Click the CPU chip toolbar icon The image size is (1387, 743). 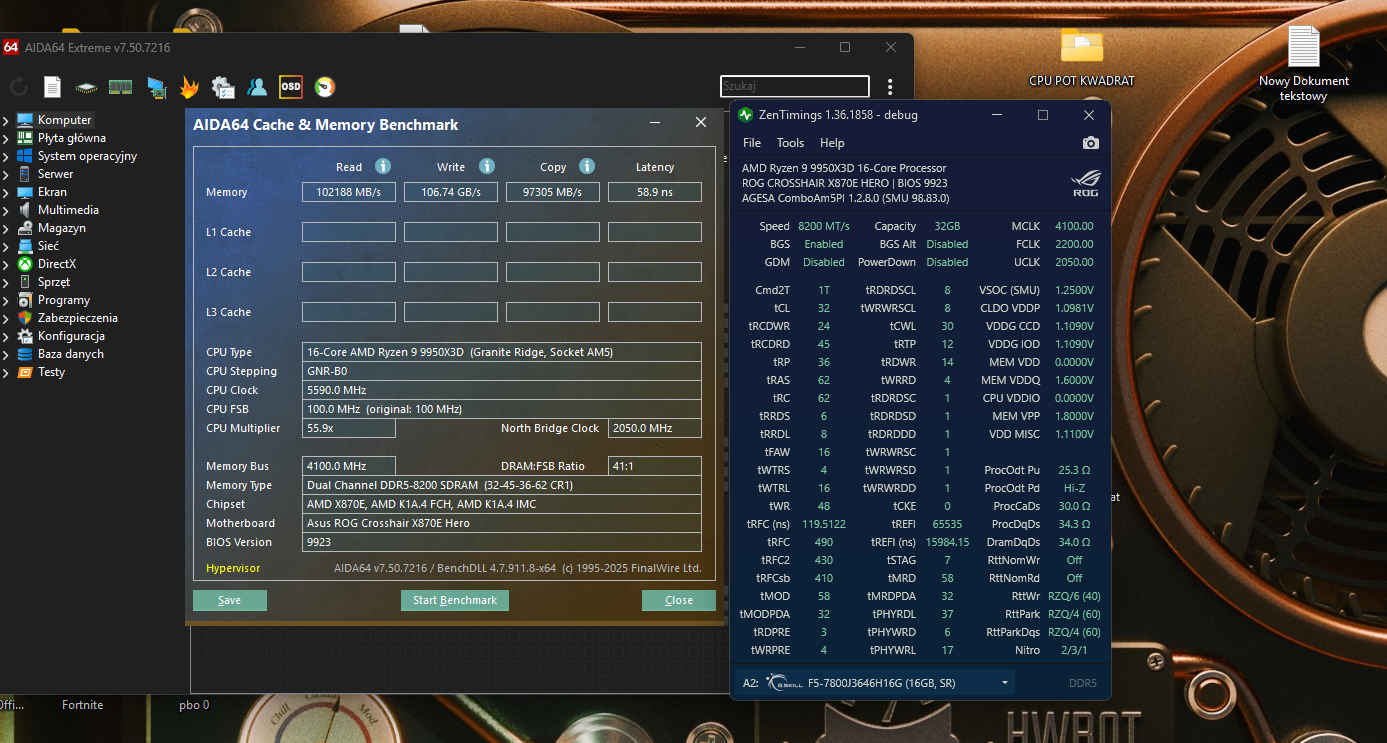point(87,87)
